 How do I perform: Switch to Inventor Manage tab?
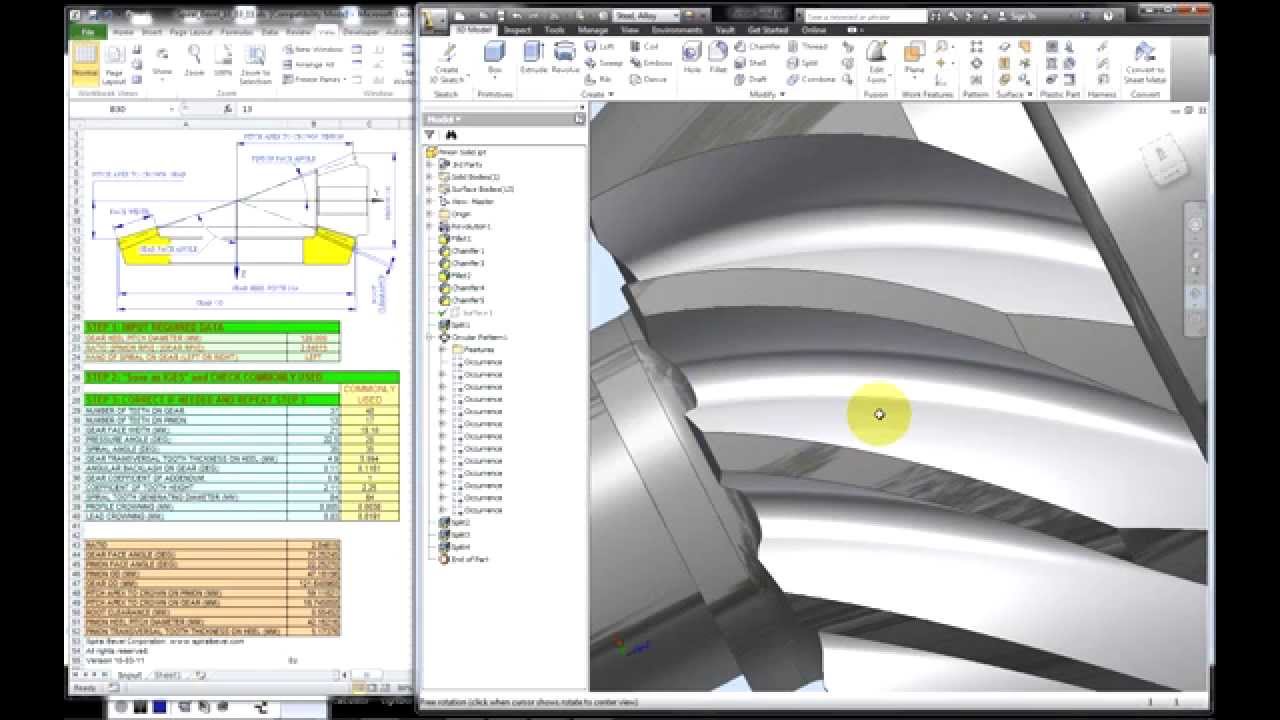pos(593,30)
